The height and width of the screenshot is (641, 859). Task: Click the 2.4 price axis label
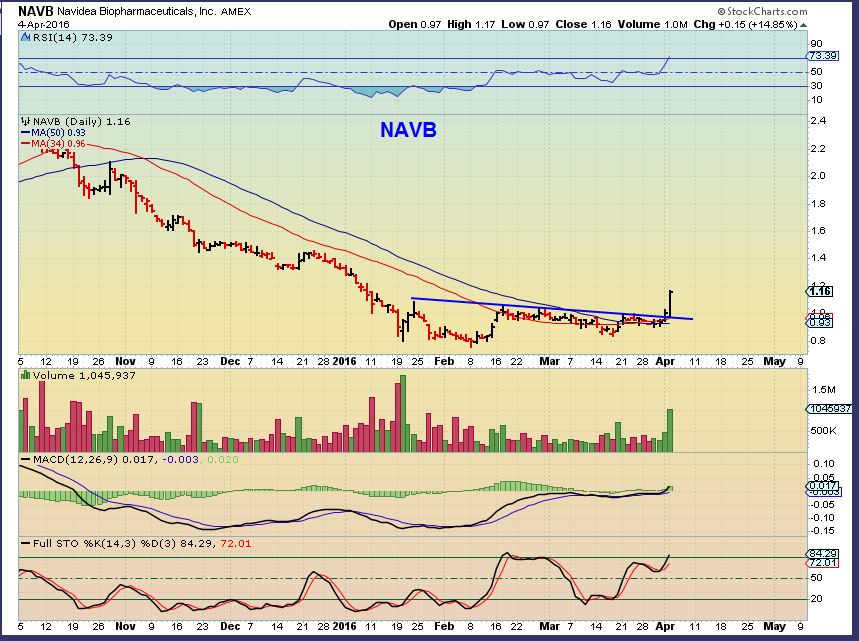pyautogui.click(x=818, y=121)
